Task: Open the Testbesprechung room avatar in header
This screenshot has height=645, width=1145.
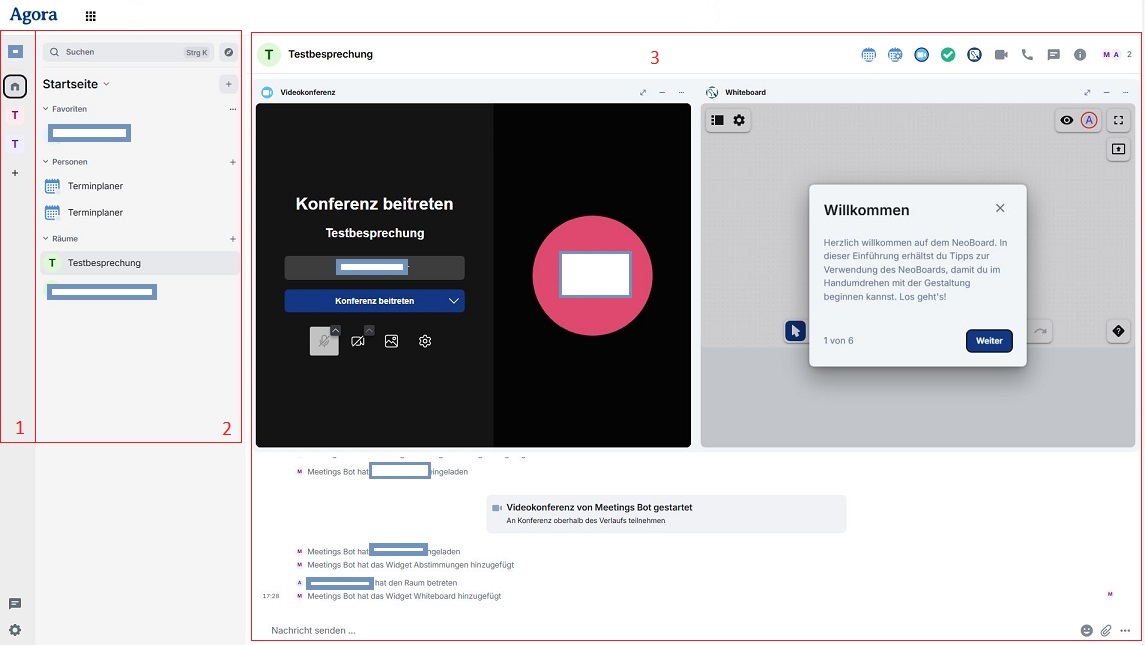Action: click(269, 55)
